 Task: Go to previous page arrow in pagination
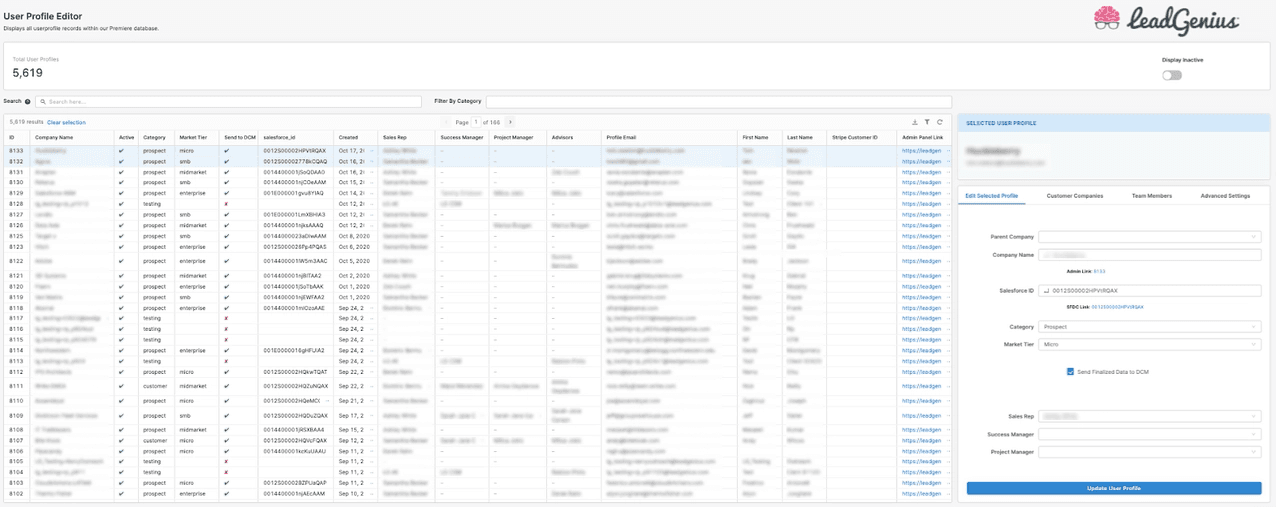(x=446, y=122)
